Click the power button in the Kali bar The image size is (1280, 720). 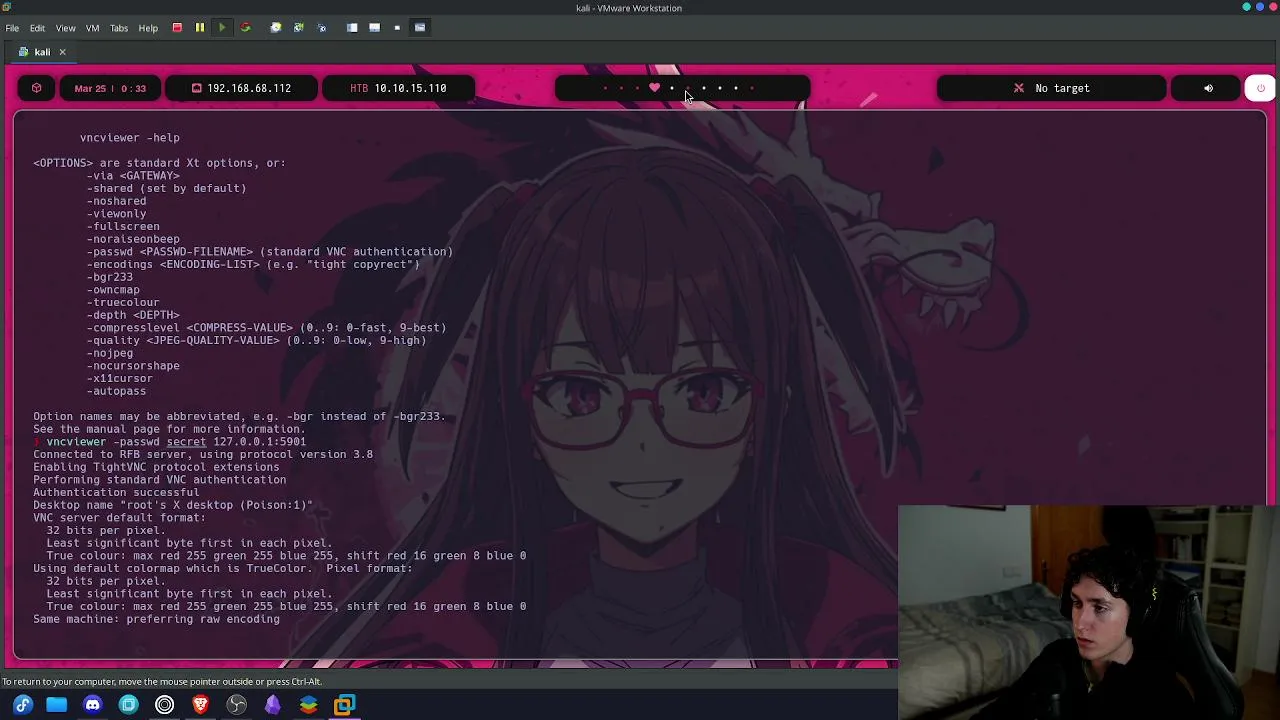point(1260,88)
